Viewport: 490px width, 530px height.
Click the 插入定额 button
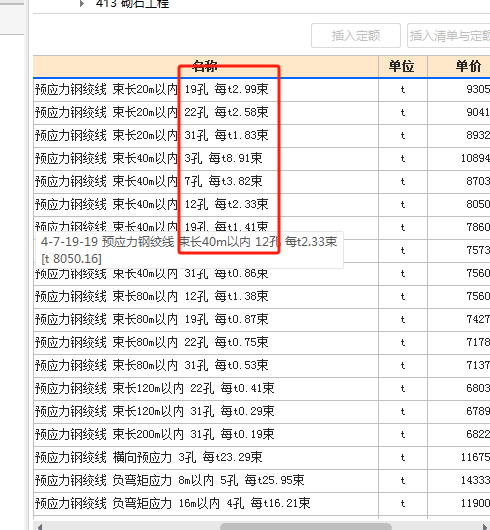tap(356, 35)
